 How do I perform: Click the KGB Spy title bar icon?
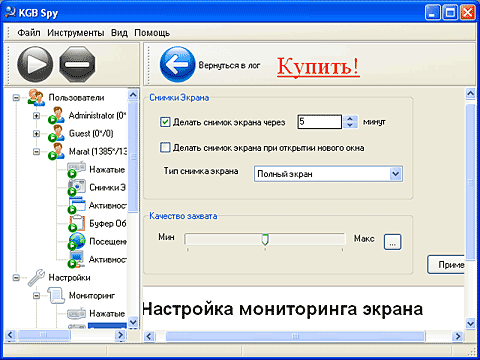10,13
